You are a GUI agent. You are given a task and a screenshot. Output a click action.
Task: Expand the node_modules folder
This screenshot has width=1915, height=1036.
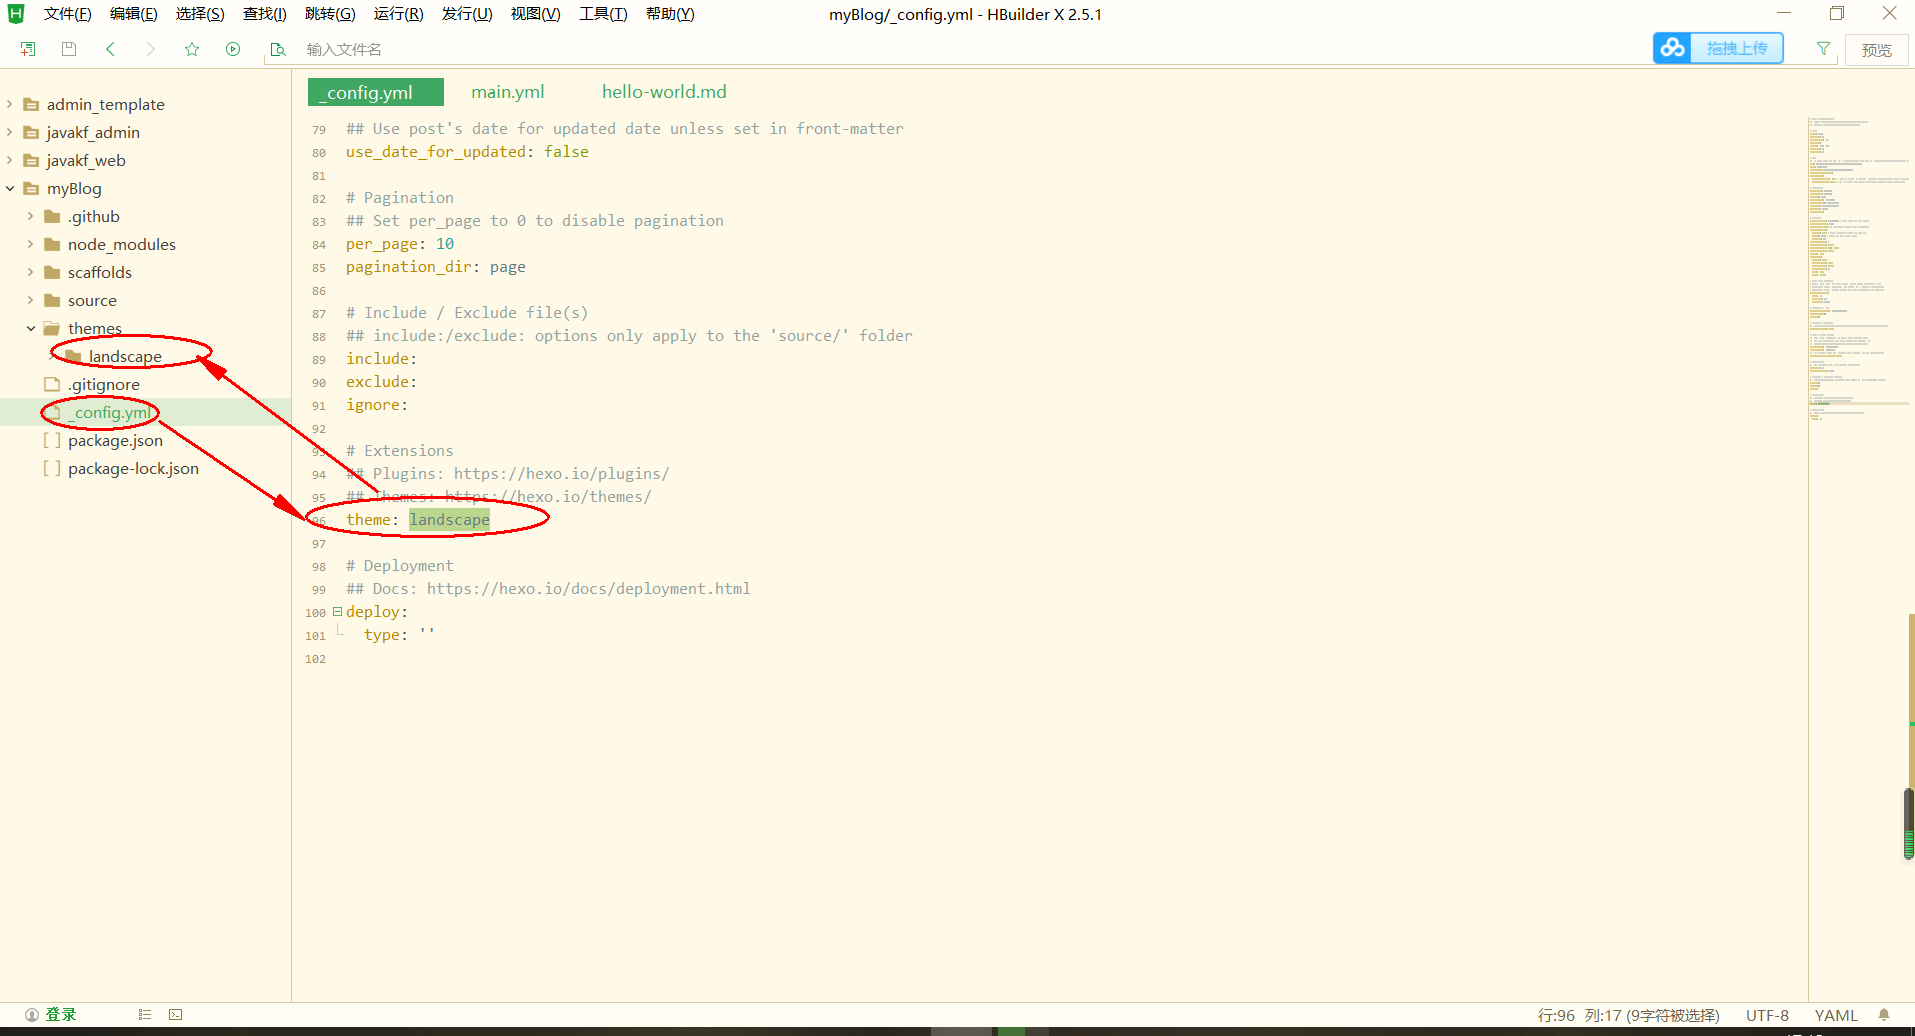tap(30, 244)
